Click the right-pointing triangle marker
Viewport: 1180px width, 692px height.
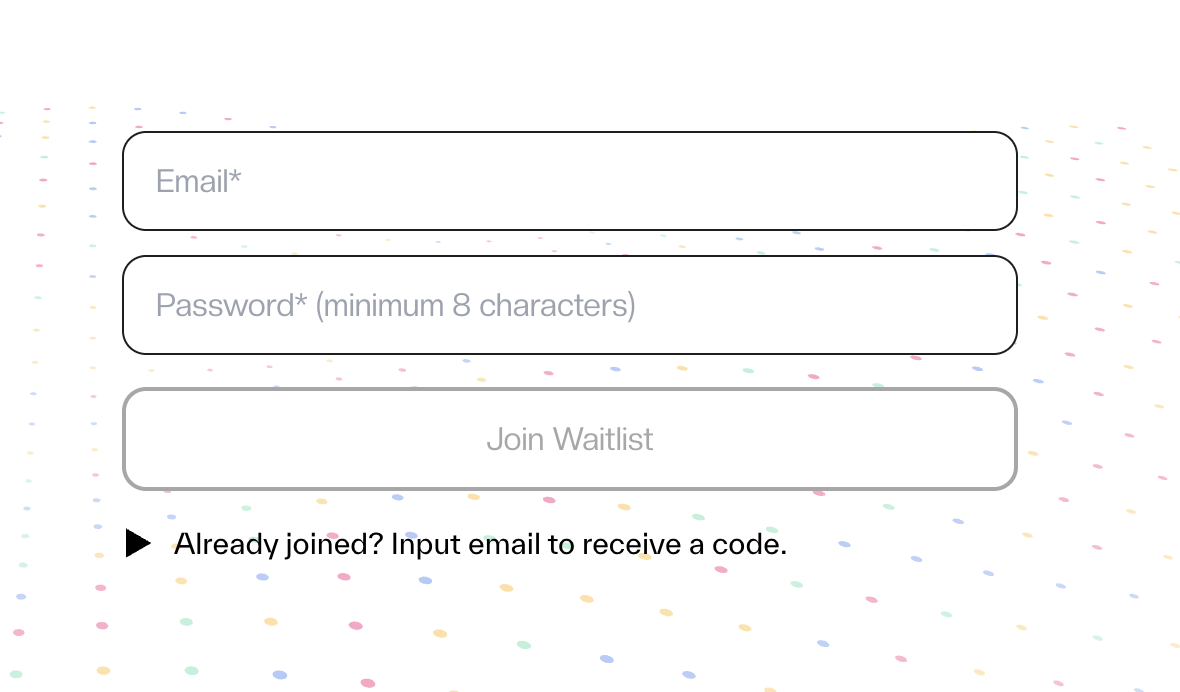[138, 543]
